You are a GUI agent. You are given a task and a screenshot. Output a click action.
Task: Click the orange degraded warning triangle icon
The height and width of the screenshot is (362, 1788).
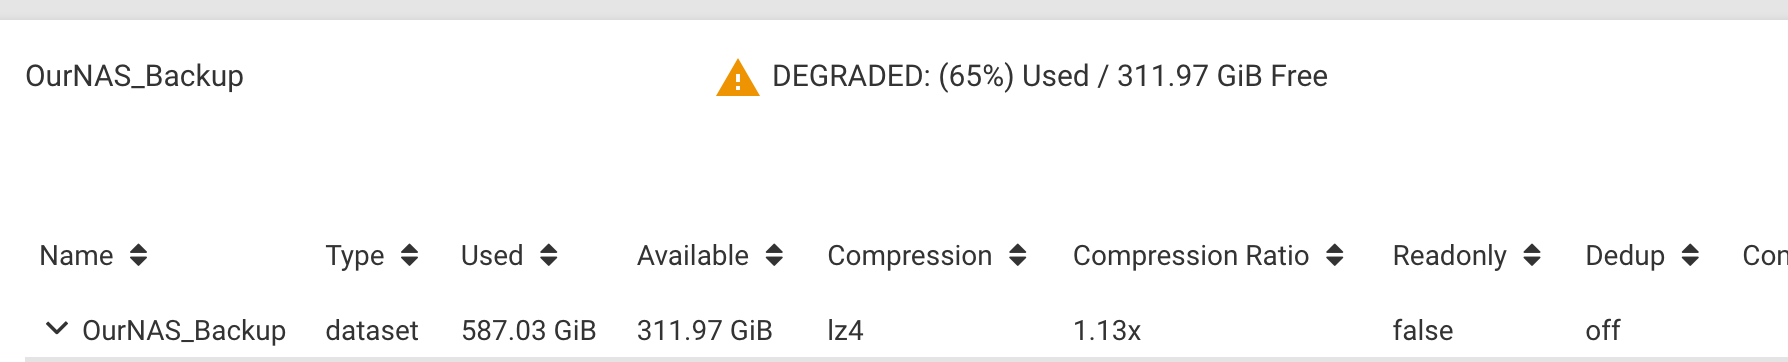(737, 78)
